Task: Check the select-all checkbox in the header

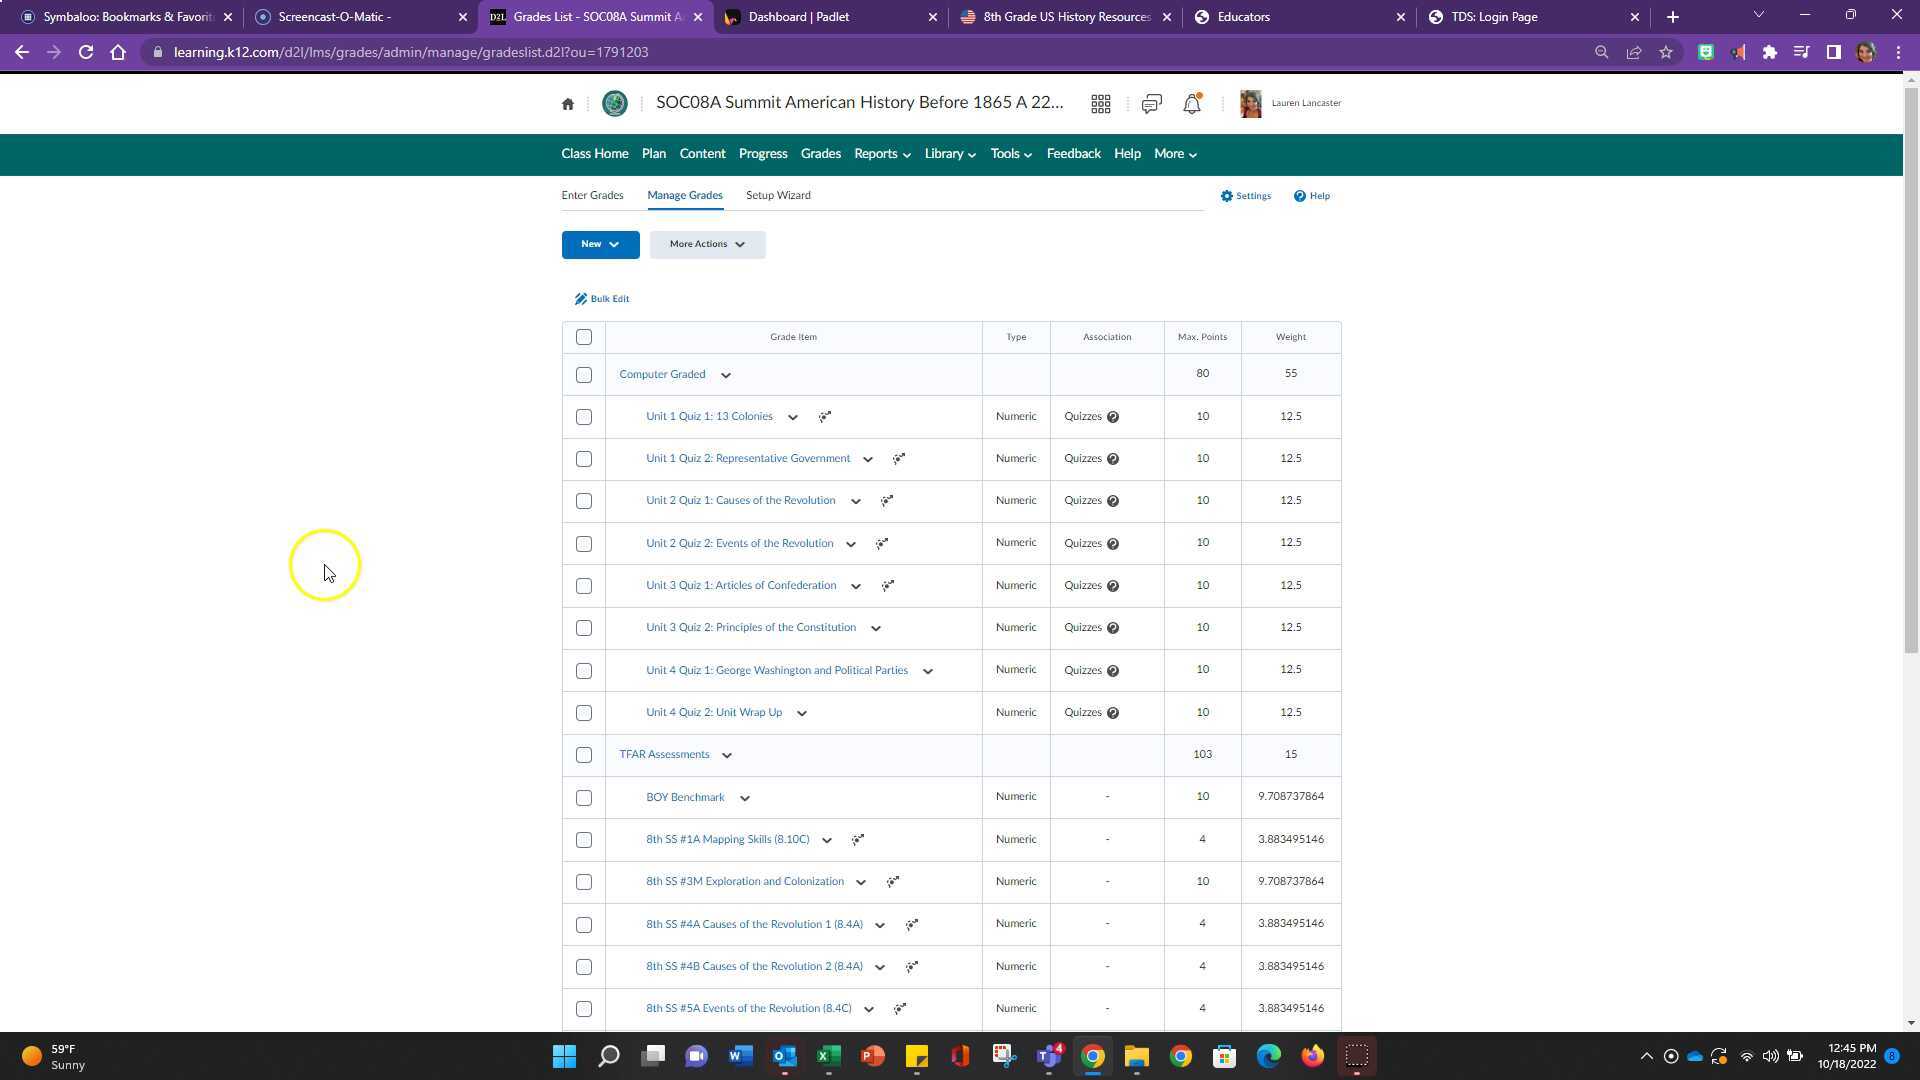Action: pyautogui.click(x=584, y=337)
